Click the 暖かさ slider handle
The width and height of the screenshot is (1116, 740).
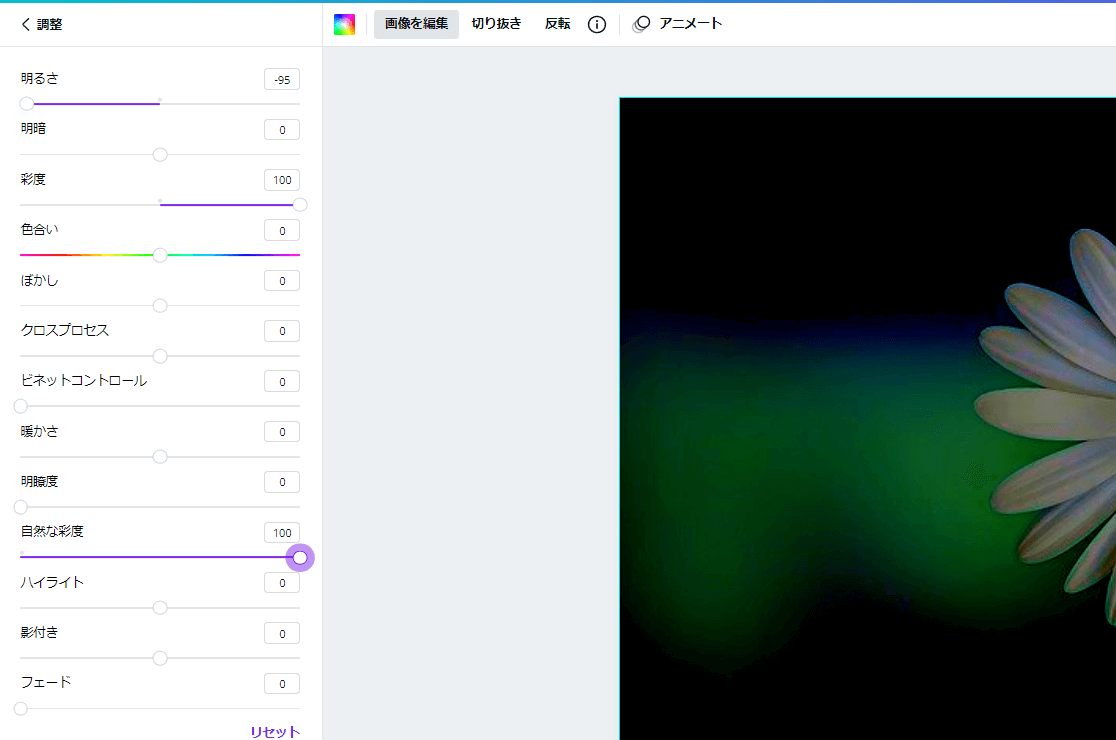click(159, 456)
